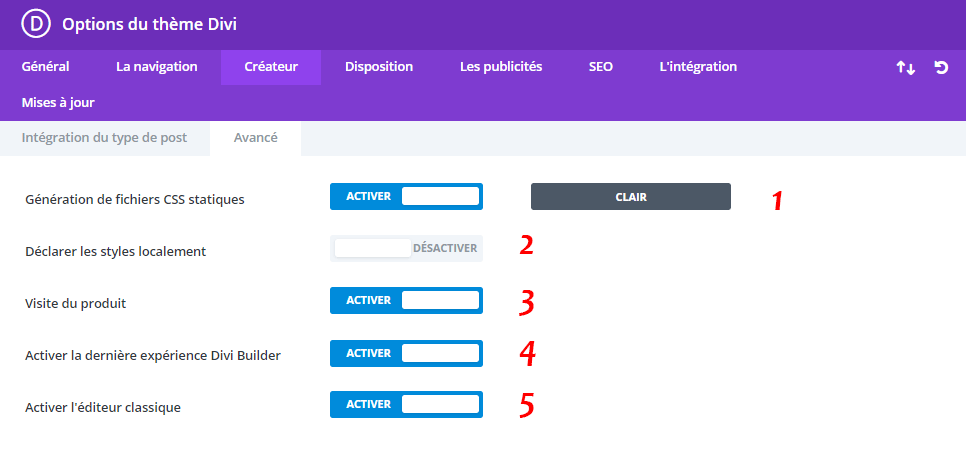
Task: Click the reset options circular arrow icon
Action: [941, 67]
